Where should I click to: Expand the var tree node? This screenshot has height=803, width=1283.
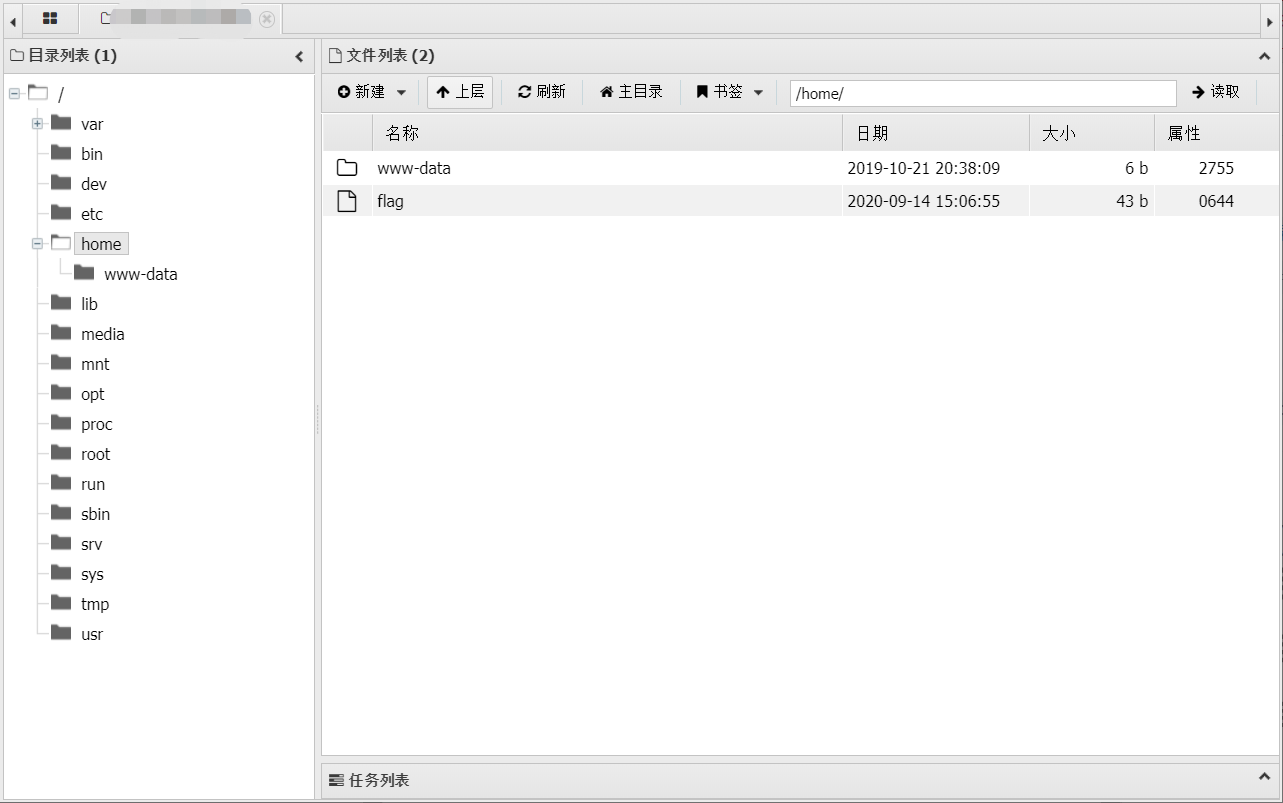point(37,123)
